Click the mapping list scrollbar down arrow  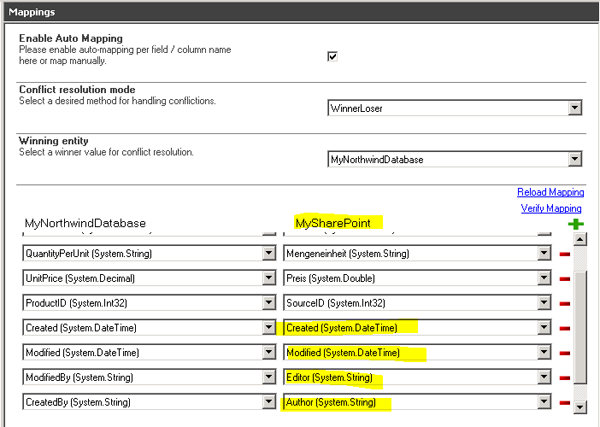pyautogui.click(x=581, y=406)
